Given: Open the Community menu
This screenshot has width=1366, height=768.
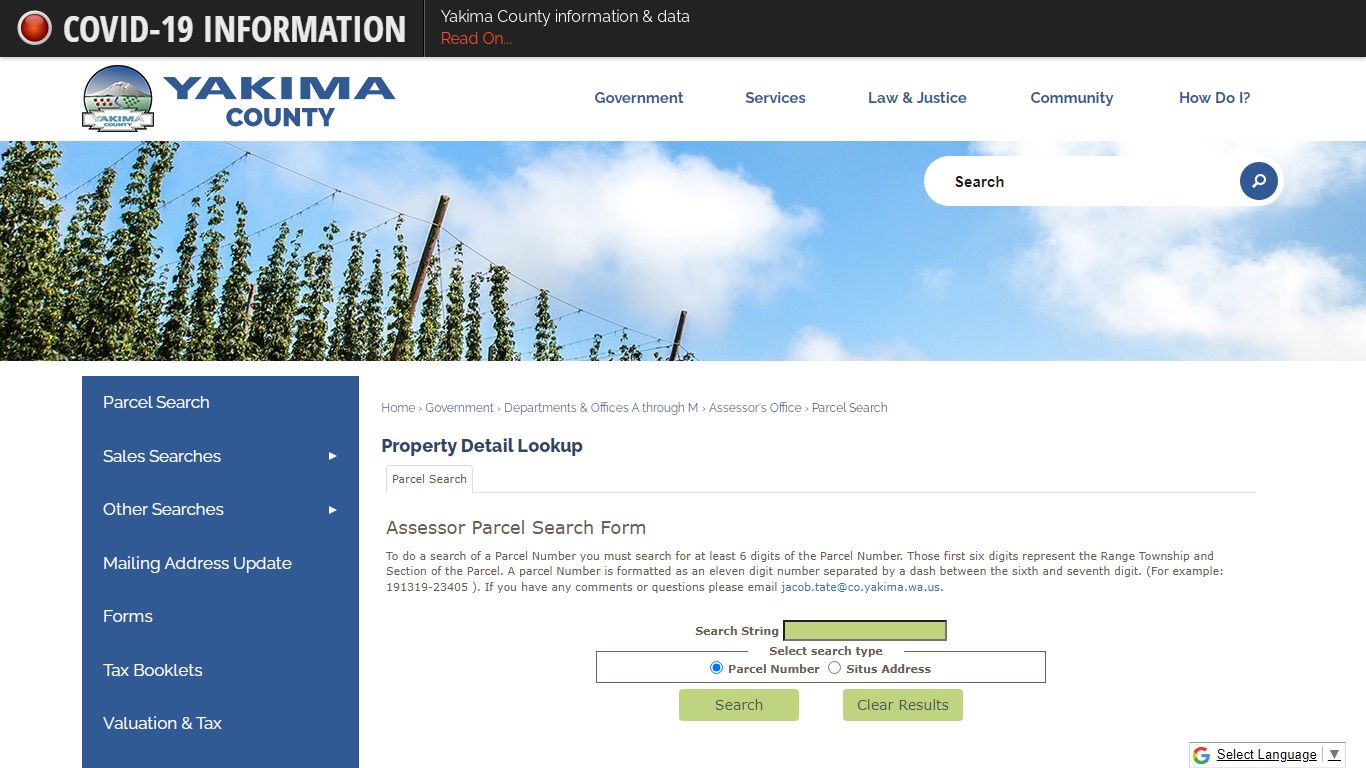Looking at the screenshot, I should (x=1072, y=98).
